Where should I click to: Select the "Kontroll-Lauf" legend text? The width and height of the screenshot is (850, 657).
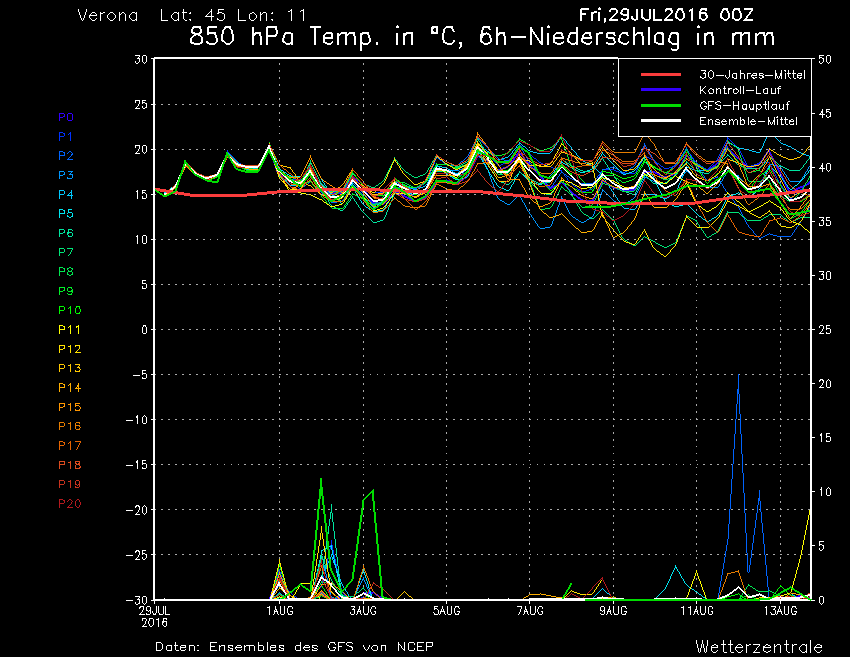740,90
